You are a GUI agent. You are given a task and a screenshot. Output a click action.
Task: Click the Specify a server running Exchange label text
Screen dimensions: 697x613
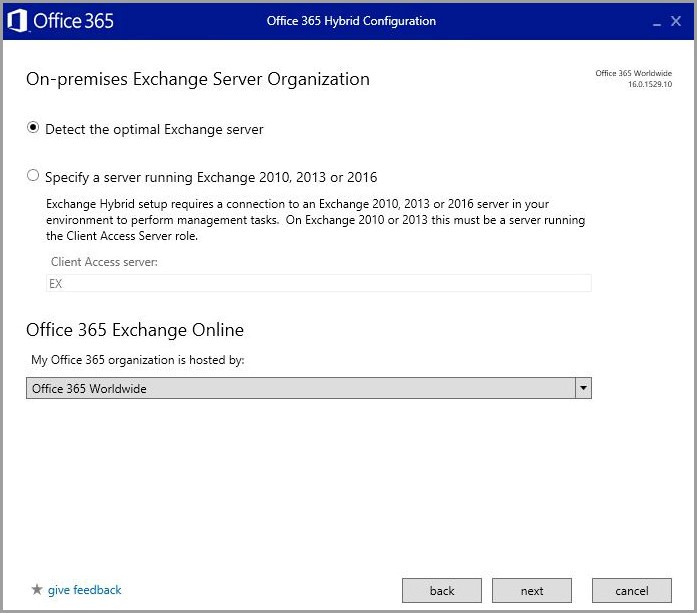point(210,177)
